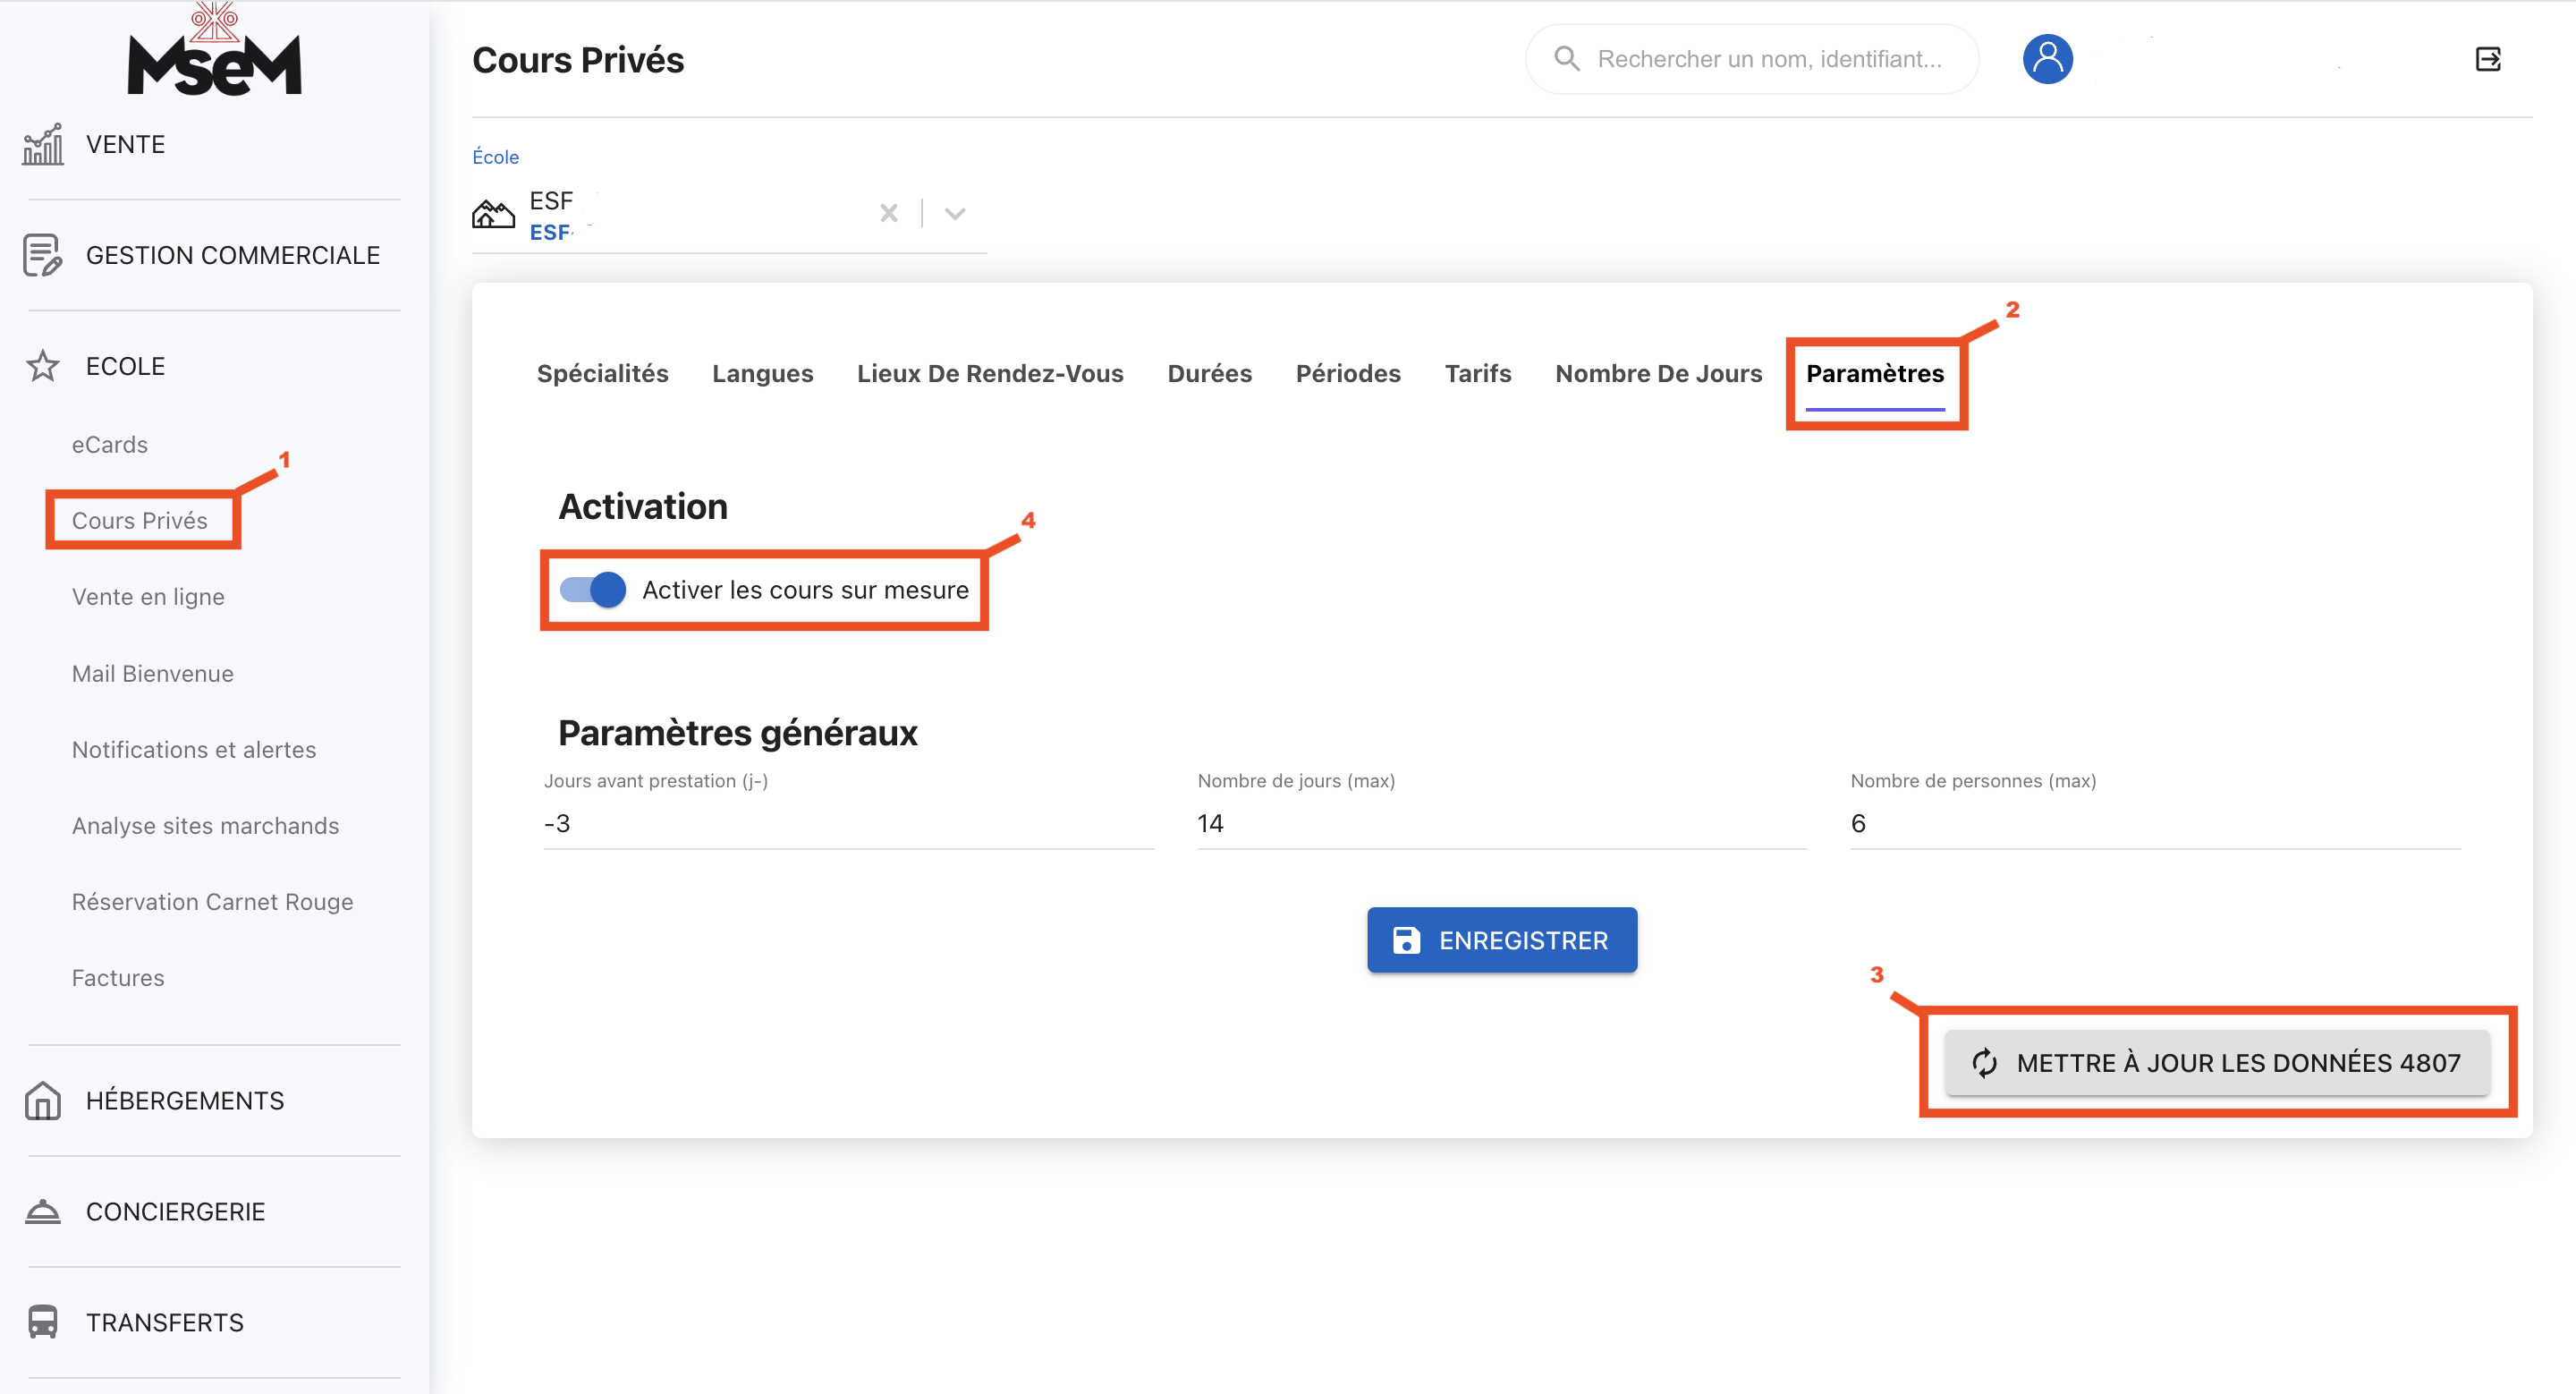
Task: Click the Gestion Commerciale document icon
Action: click(x=42, y=256)
